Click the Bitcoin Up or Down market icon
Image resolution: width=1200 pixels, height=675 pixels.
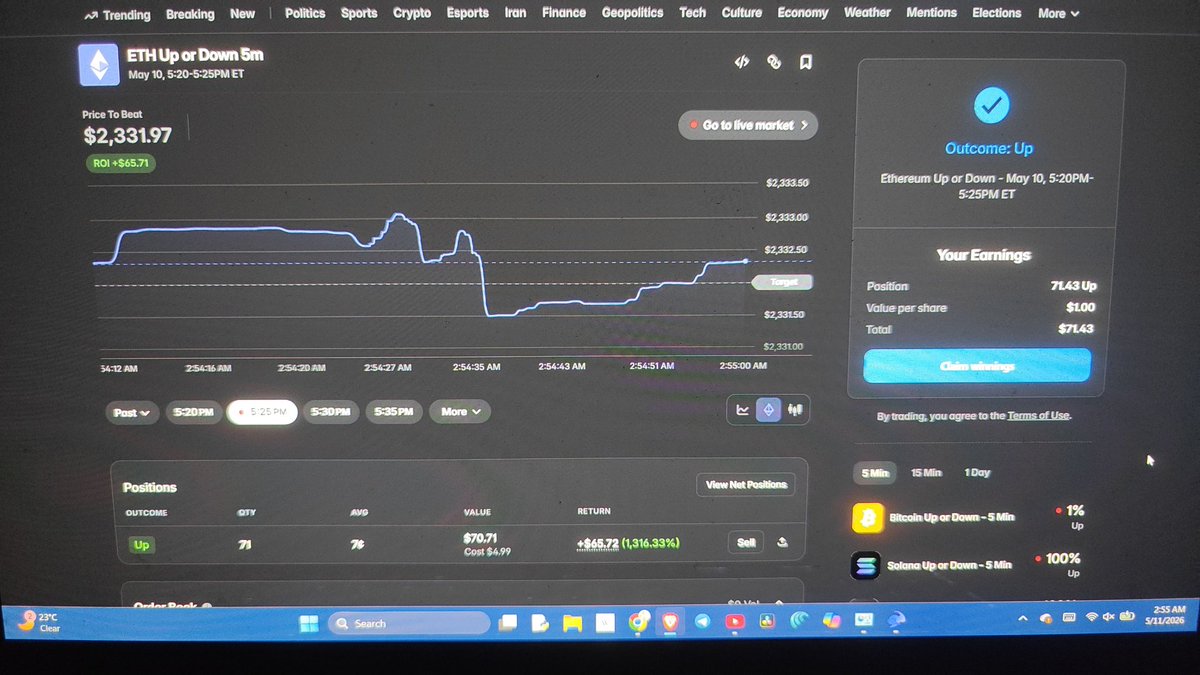click(x=867, y=518)
